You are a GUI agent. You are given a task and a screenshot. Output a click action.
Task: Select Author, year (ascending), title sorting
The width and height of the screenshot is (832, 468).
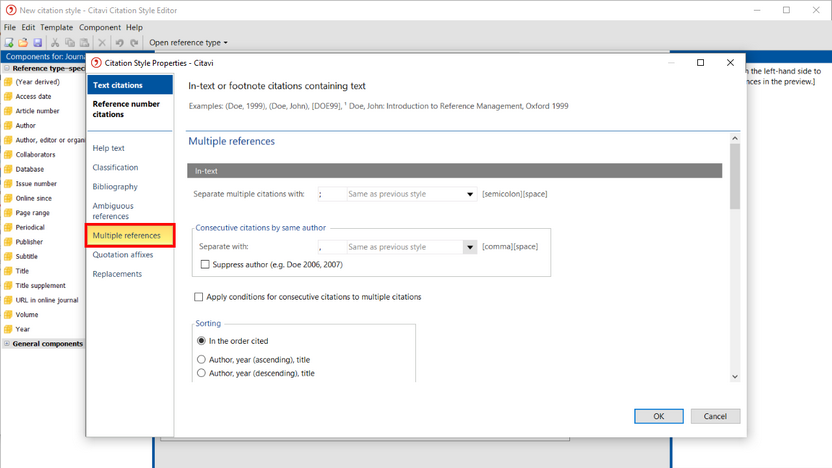201,359
